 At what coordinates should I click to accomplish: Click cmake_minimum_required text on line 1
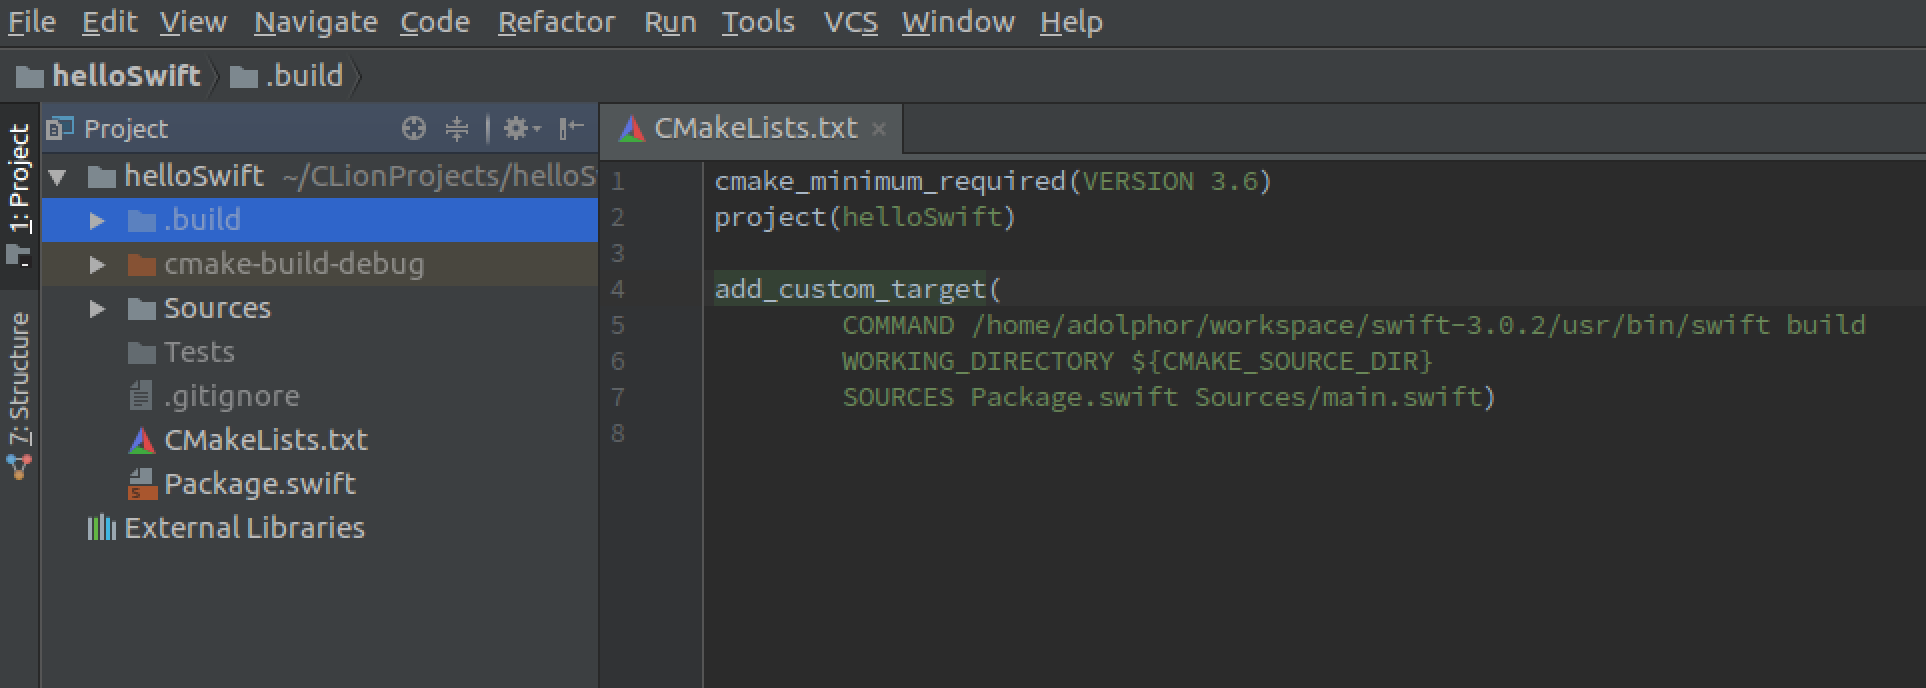click(890, 181)
